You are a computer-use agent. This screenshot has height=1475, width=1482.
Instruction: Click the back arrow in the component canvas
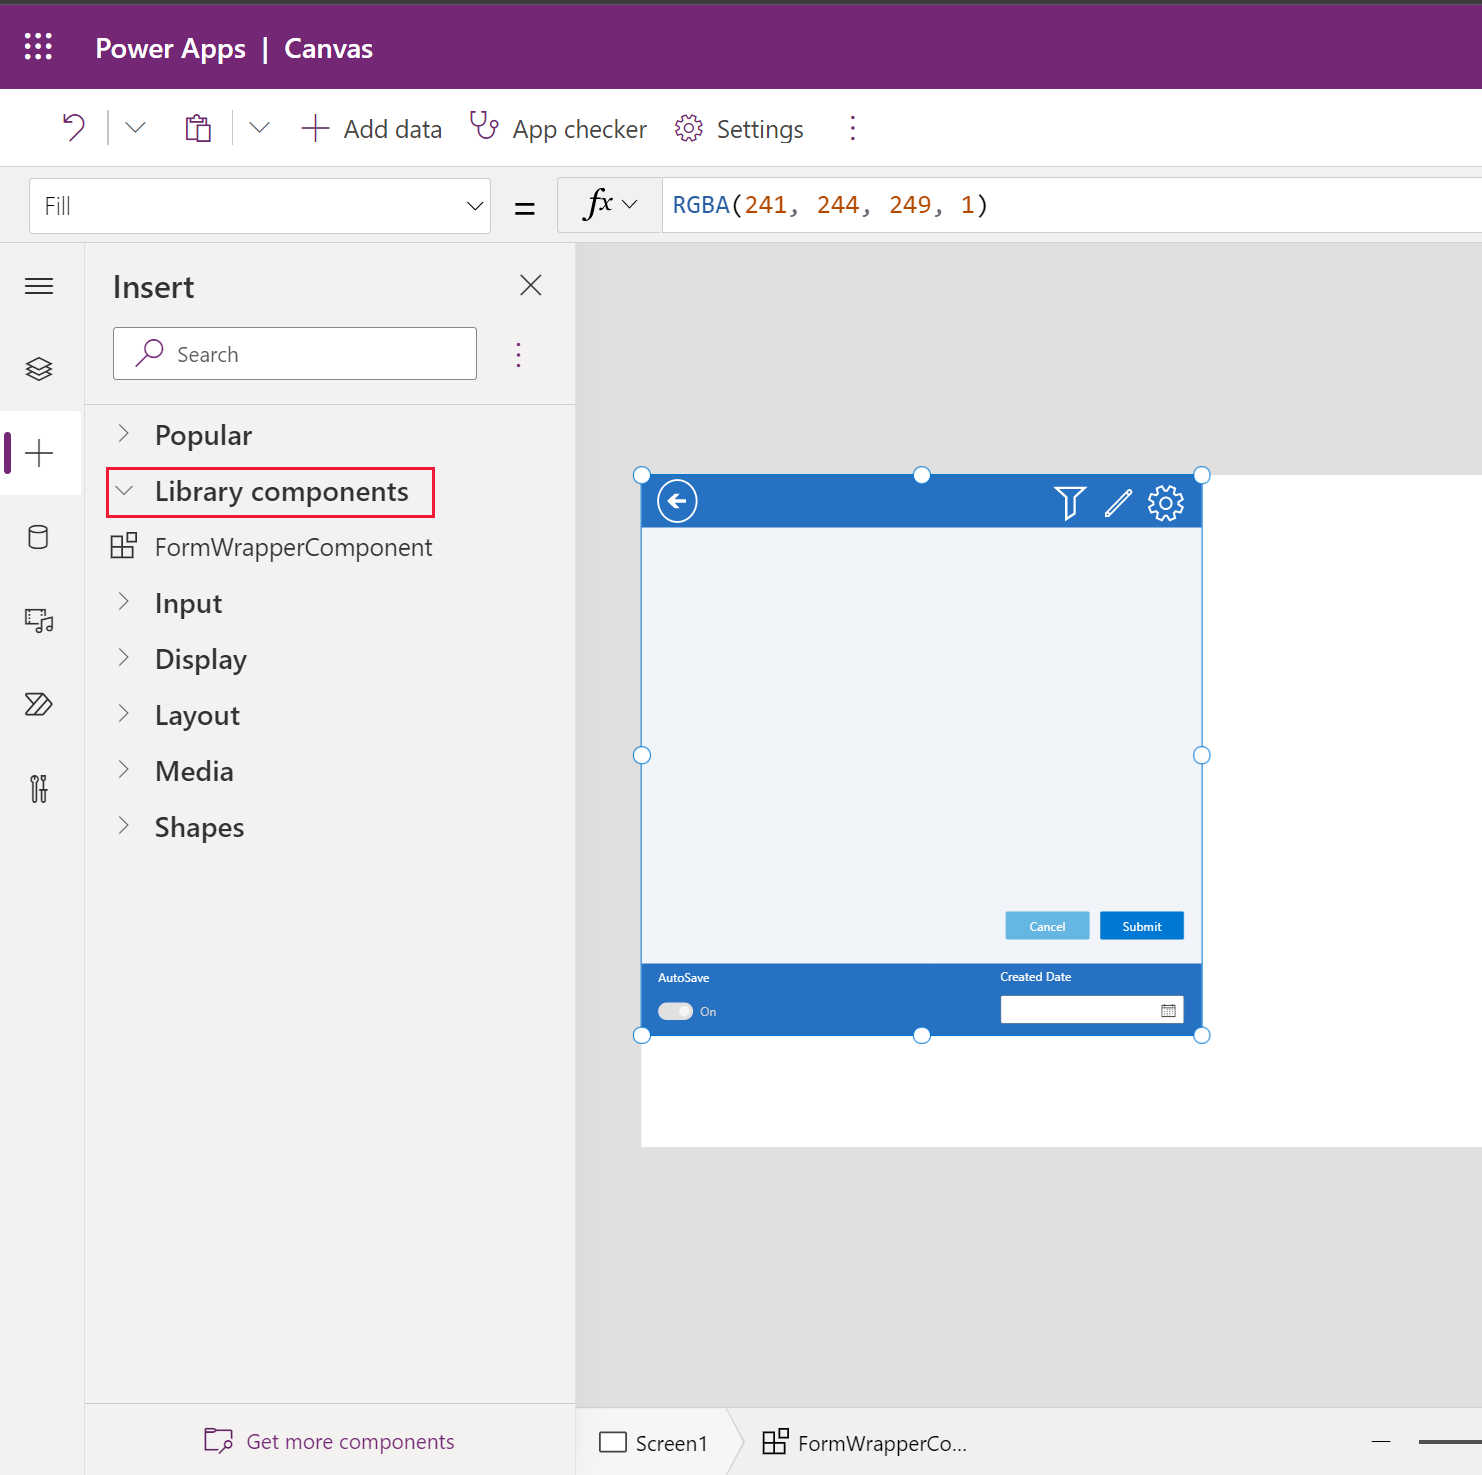click(676, 501)
